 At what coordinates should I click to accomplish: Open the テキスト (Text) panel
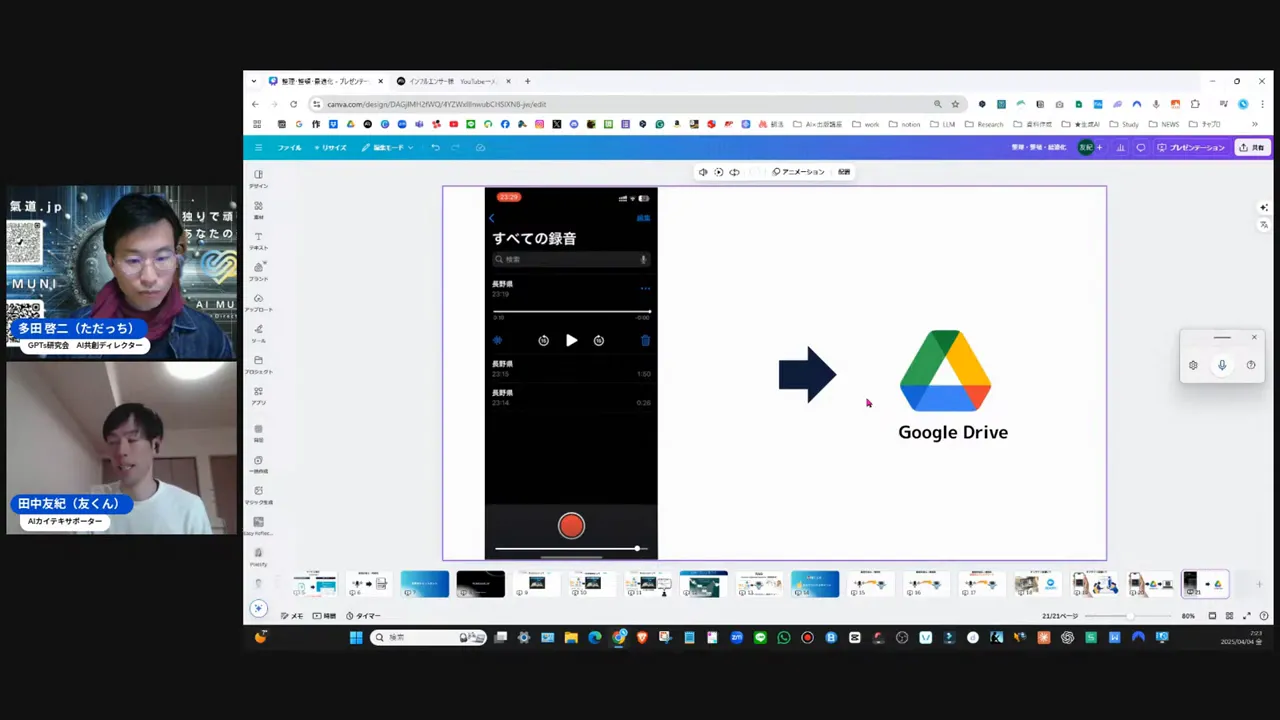258,240
